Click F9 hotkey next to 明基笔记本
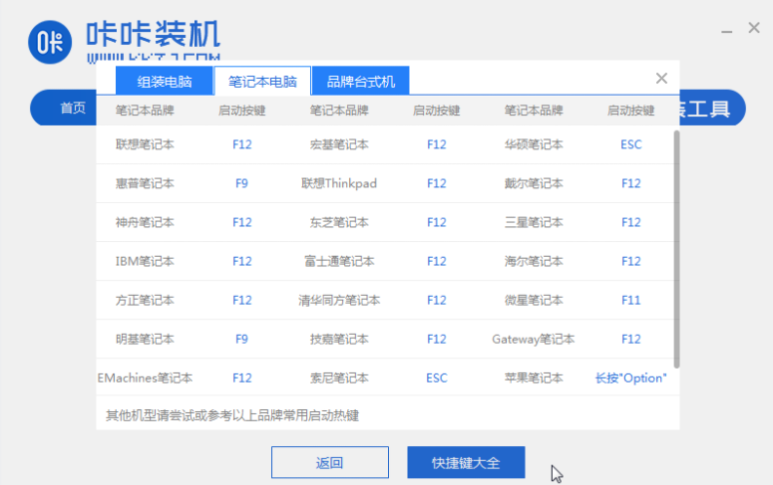Viewport: 773px width, 485px height. [x=242, y=339]
